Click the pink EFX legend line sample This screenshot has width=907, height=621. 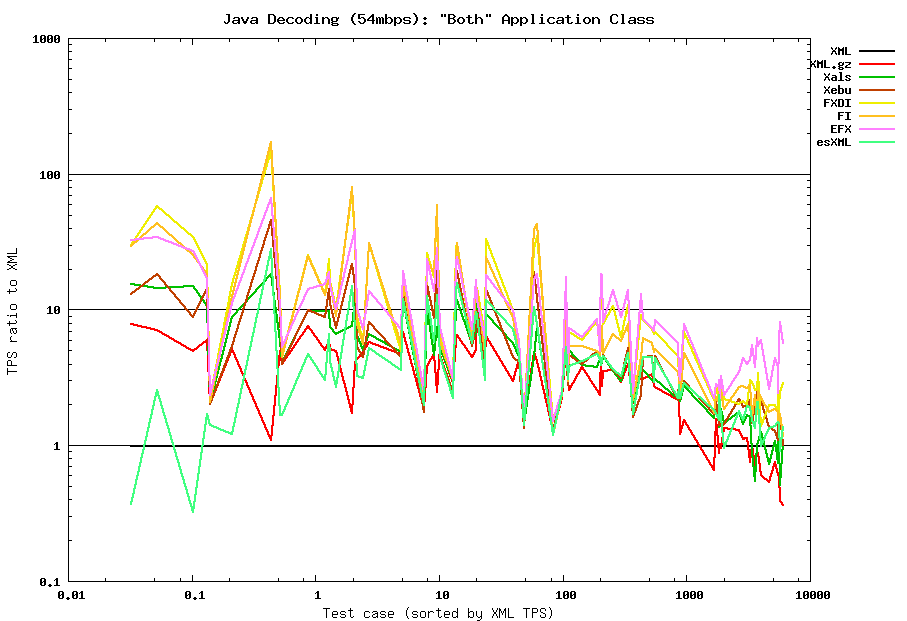[877, 129]
